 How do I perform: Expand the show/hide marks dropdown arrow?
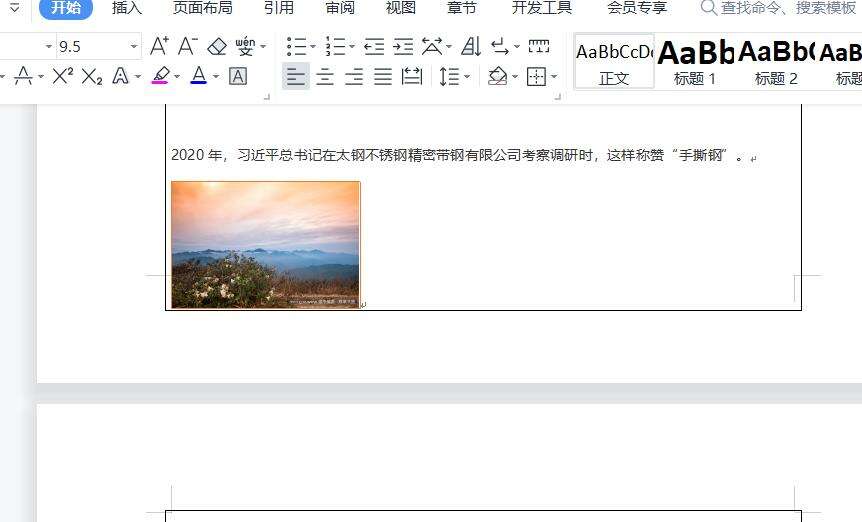point(517,47)
